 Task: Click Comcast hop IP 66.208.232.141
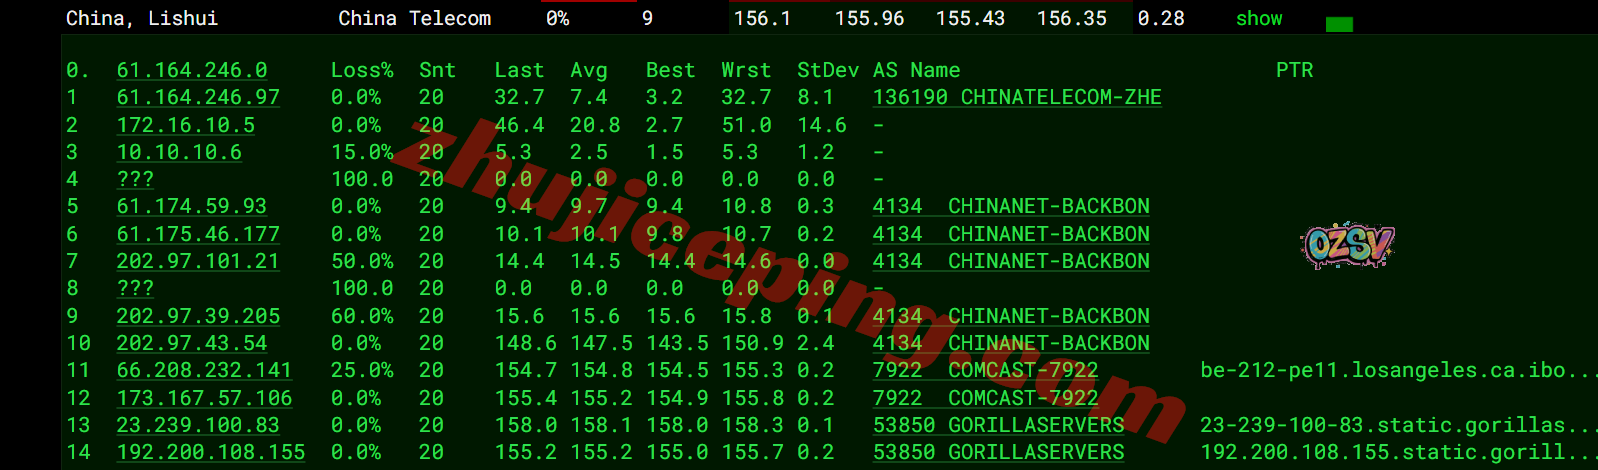click(204, 371)
